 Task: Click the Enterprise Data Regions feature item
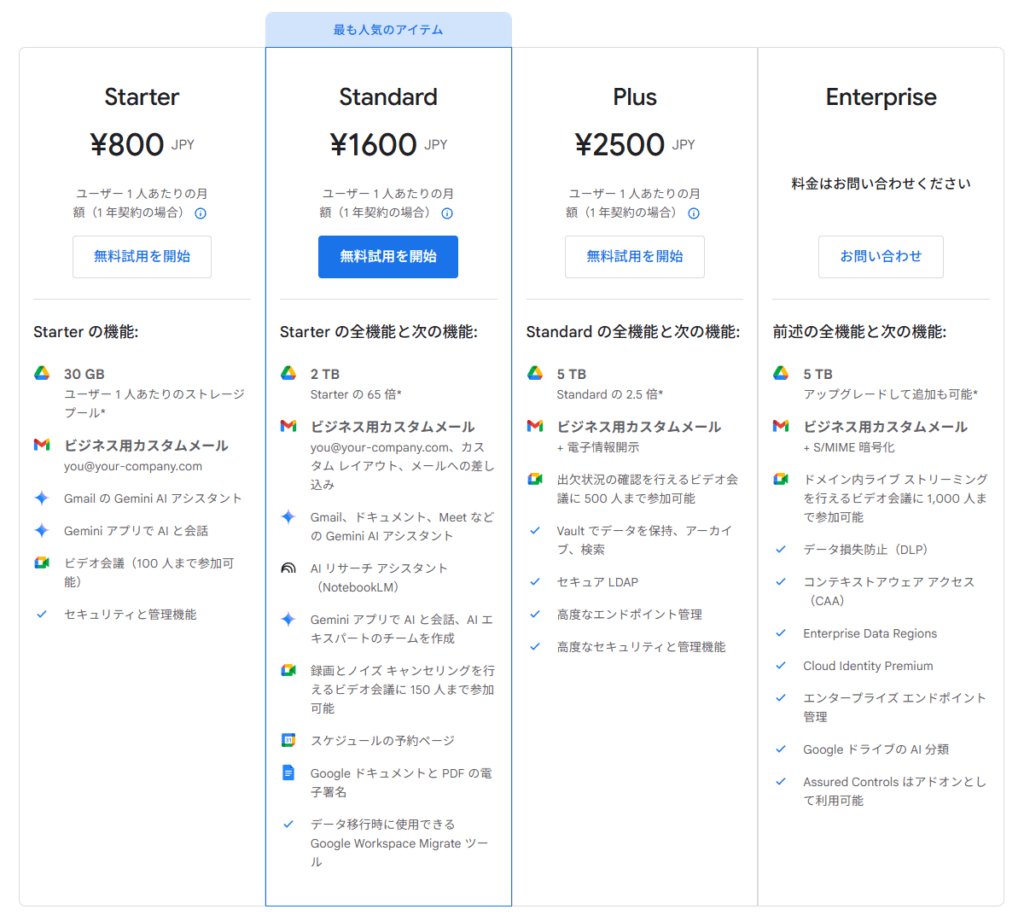point(869,633)
